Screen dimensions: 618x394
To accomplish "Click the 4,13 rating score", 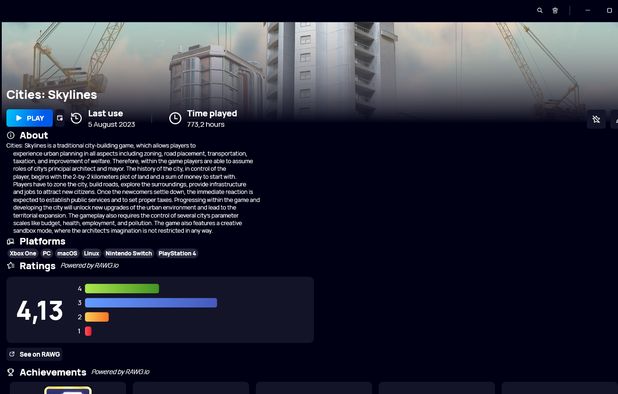I will click(x=40, y=311).
